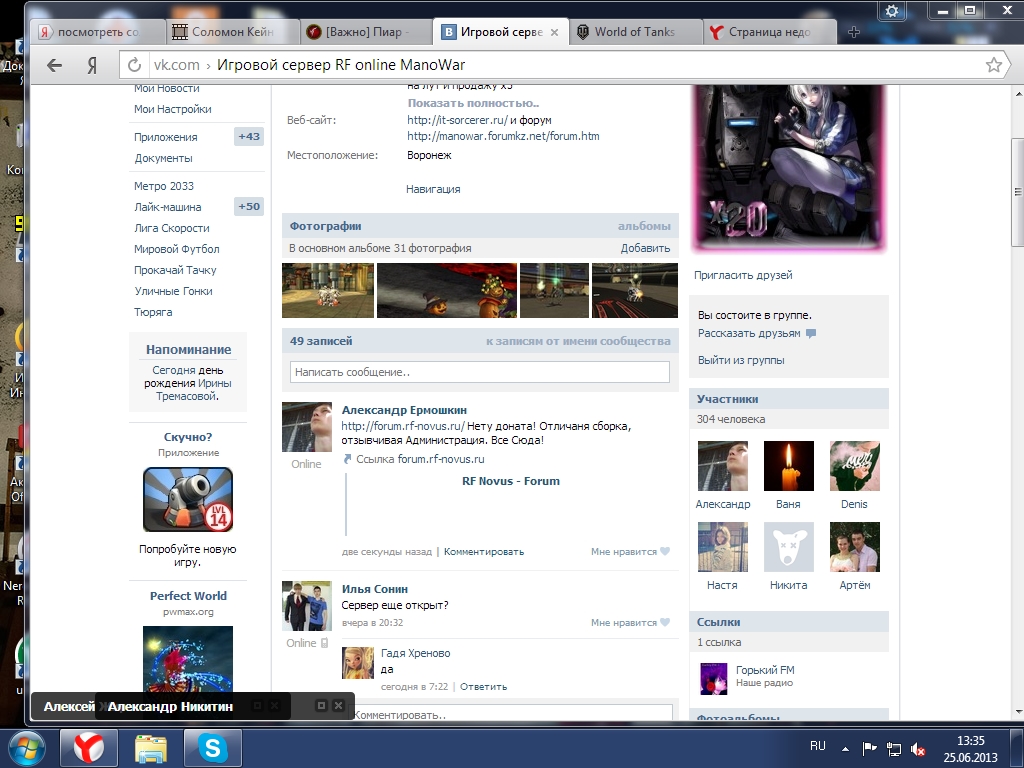The width and height of the screenshot is (1024, 768).
Task: Switch input language via RU indicator
Action: click(x=818, y=746)
